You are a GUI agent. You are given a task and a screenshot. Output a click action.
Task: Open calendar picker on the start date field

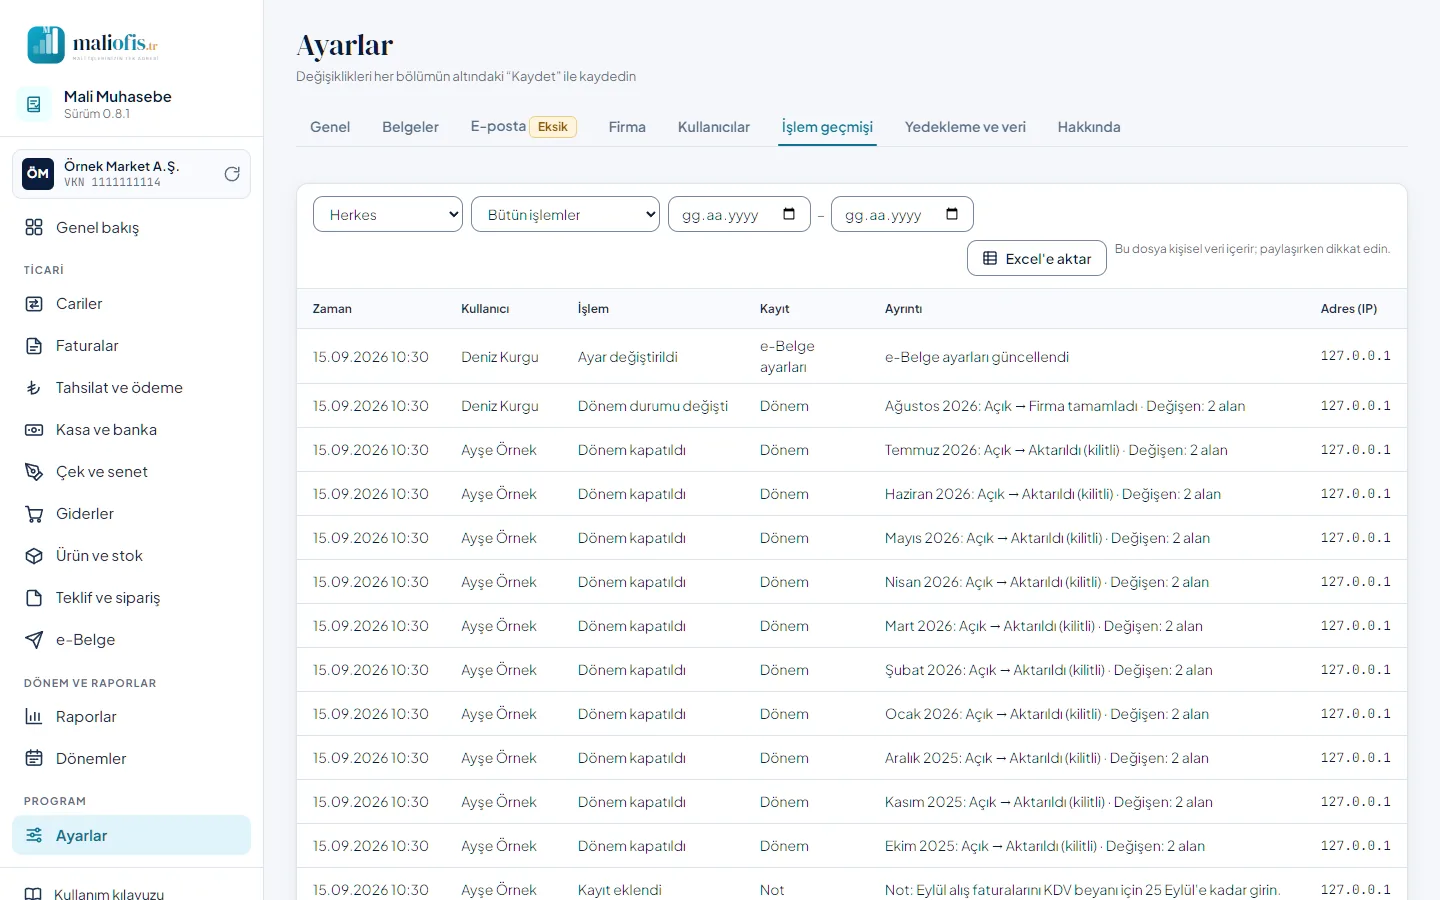[789, 214]
